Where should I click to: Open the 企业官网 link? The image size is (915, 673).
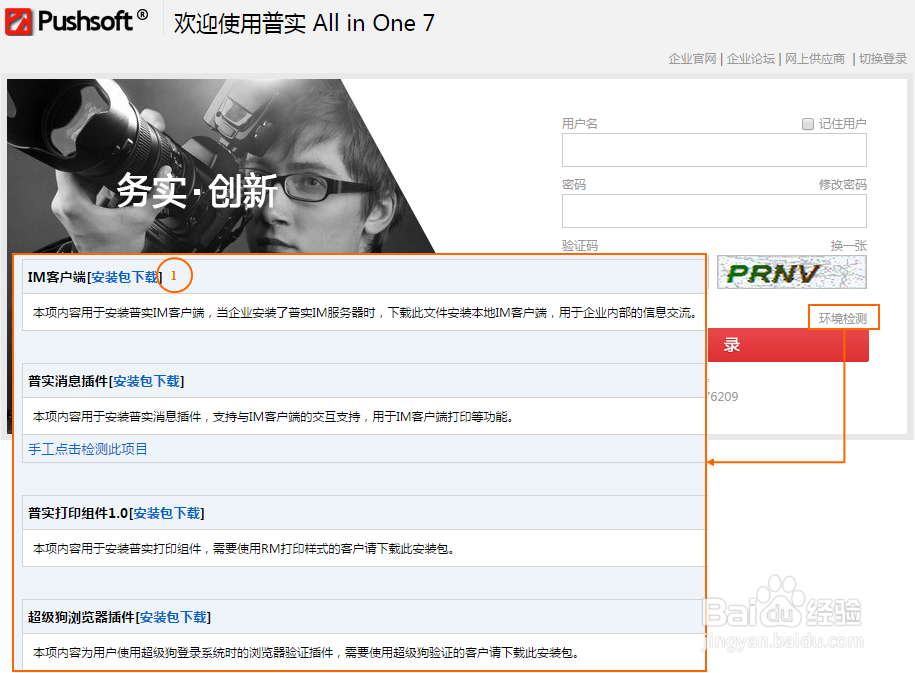tap(692, 58)
